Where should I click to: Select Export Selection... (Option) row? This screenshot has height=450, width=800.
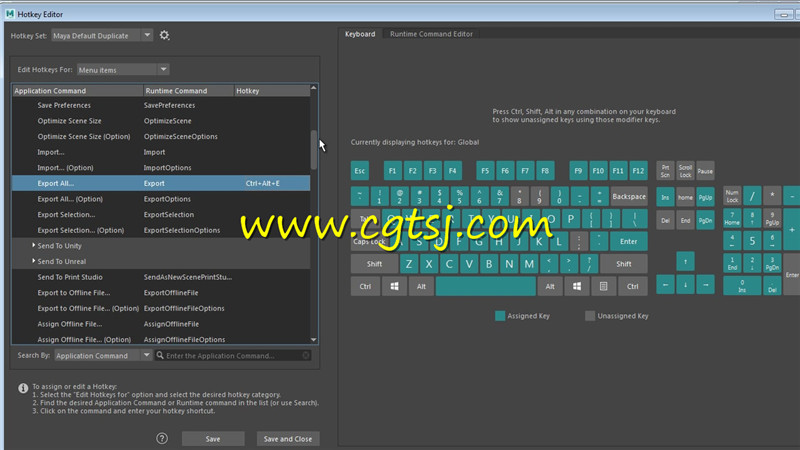tap(161, 230)
